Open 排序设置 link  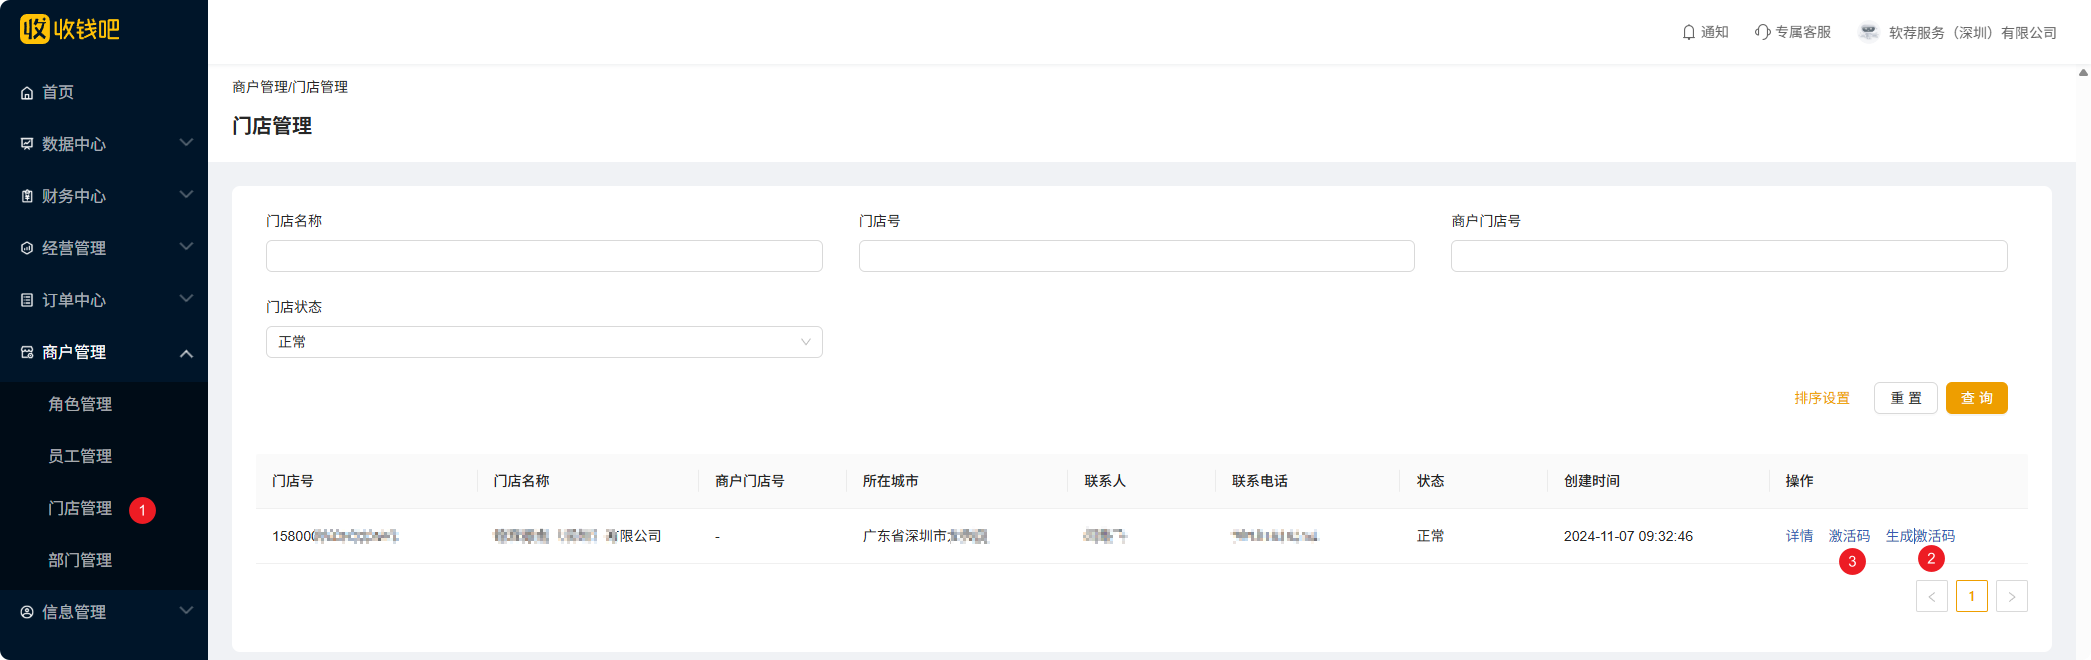(1822, 398)
